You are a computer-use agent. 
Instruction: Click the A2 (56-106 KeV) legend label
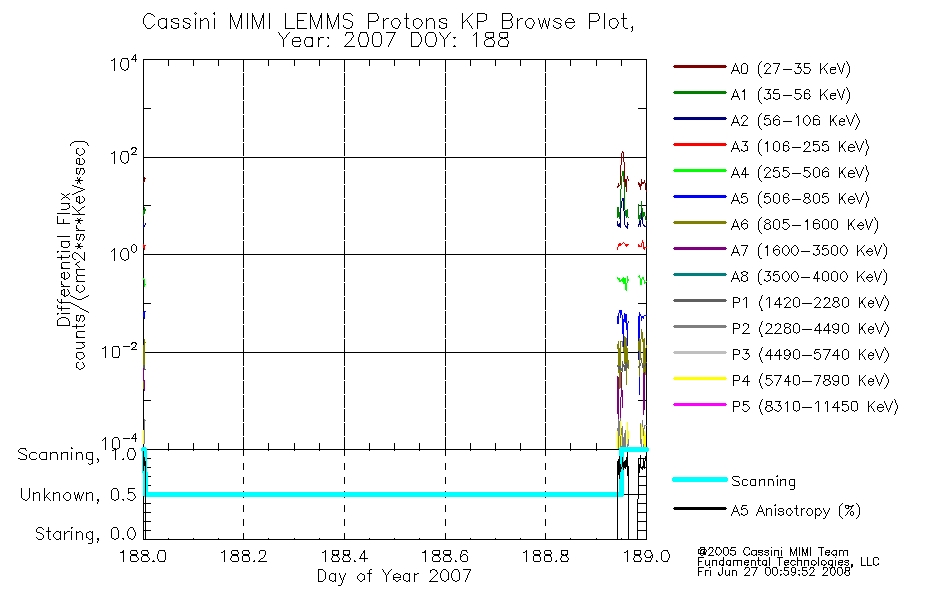tap(795, 121)
